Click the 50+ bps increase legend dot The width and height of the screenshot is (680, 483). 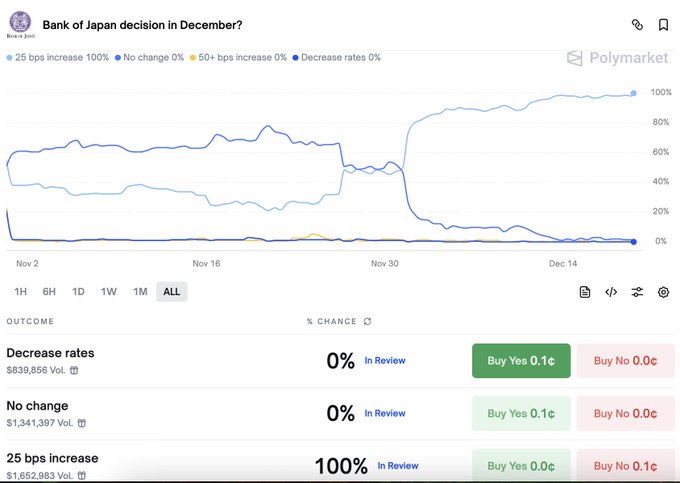[194, 58]
